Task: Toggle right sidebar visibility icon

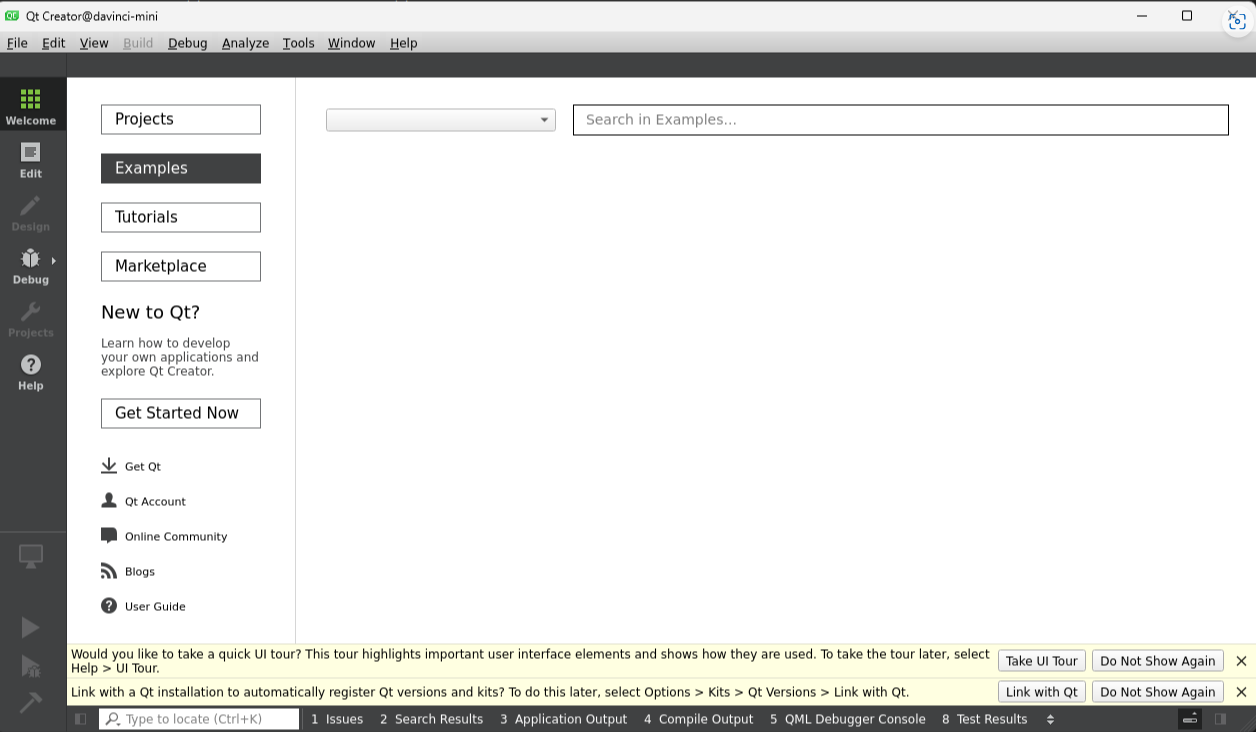Action: [x=1220, y=719]
